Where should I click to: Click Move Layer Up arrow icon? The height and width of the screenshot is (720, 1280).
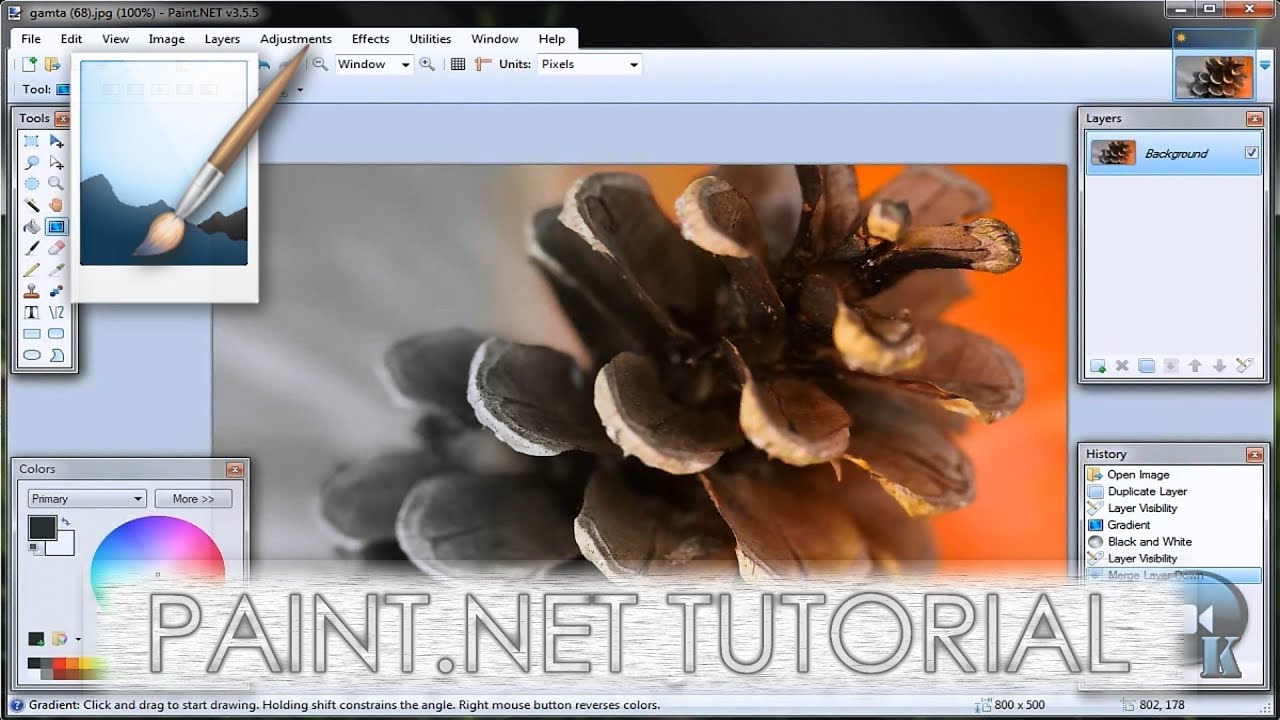1195,366
